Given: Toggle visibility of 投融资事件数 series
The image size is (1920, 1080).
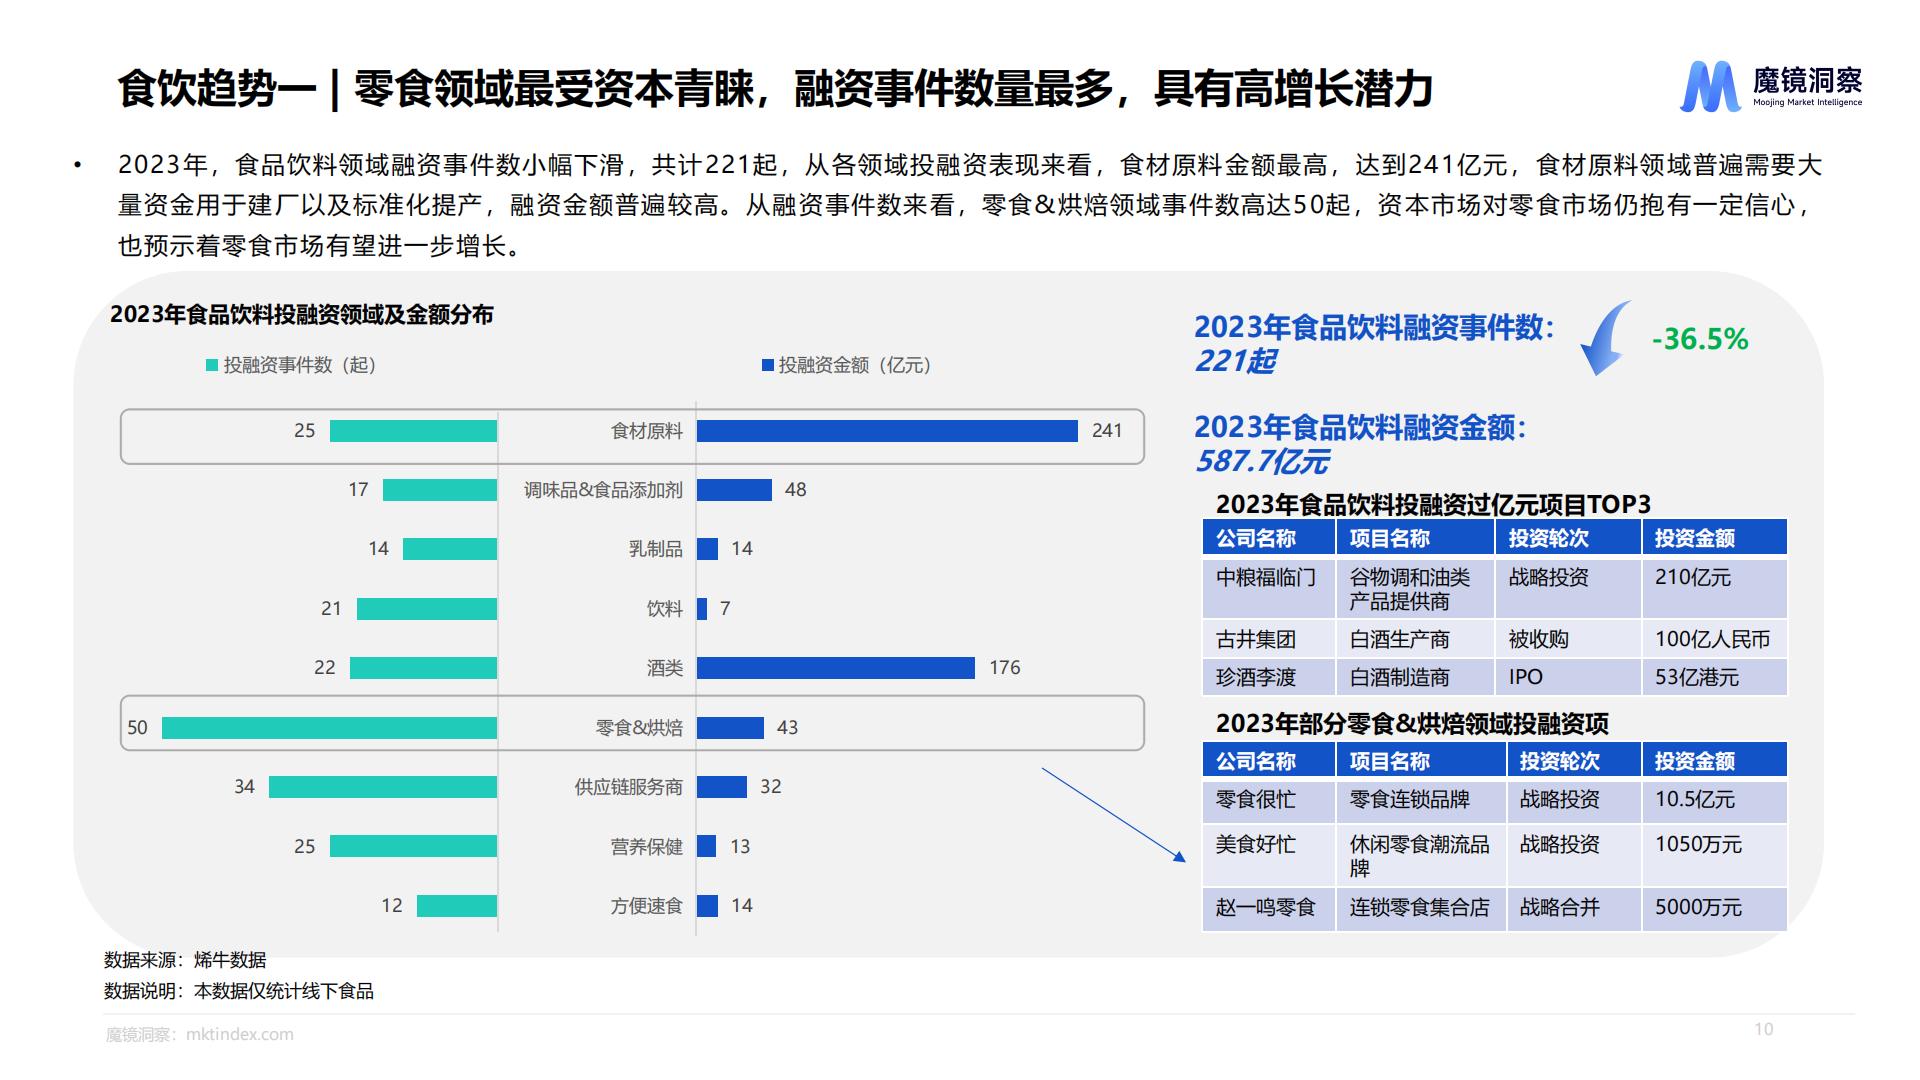Looking at the screenshot, I should click(x=290, y=366).
